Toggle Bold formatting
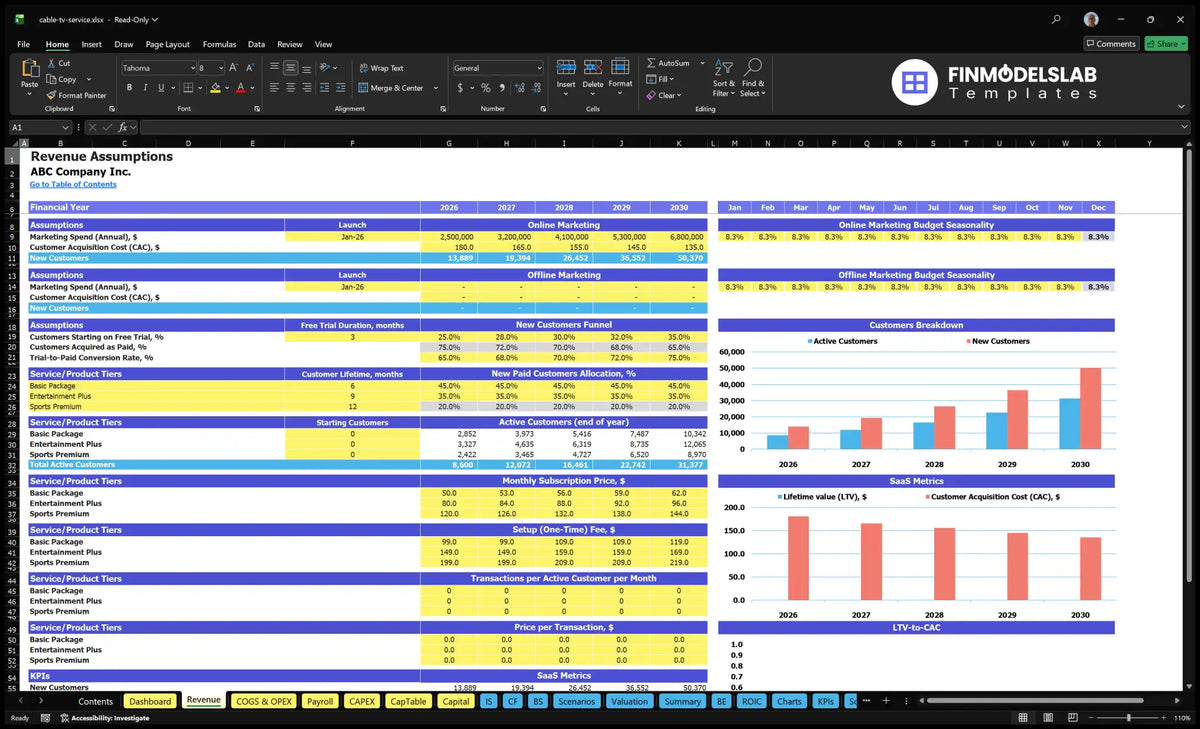This screenshot has height=729, width=1200. point(129,88)
